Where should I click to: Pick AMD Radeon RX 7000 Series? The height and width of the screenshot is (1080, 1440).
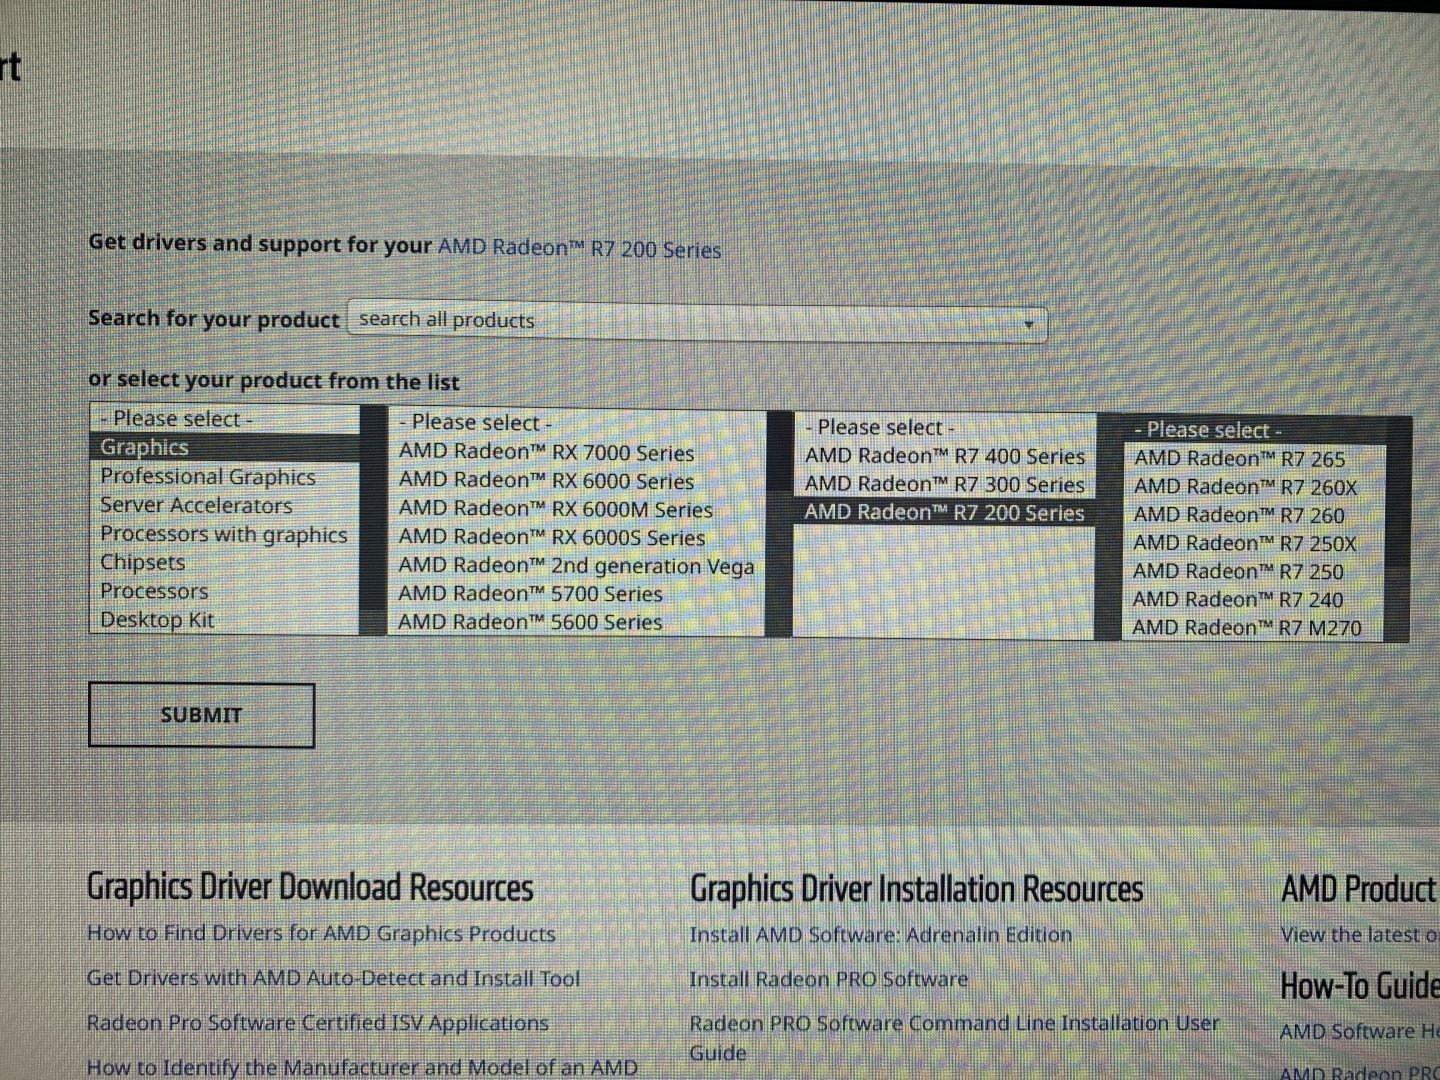pyautogui.click(x=576, y=452)
